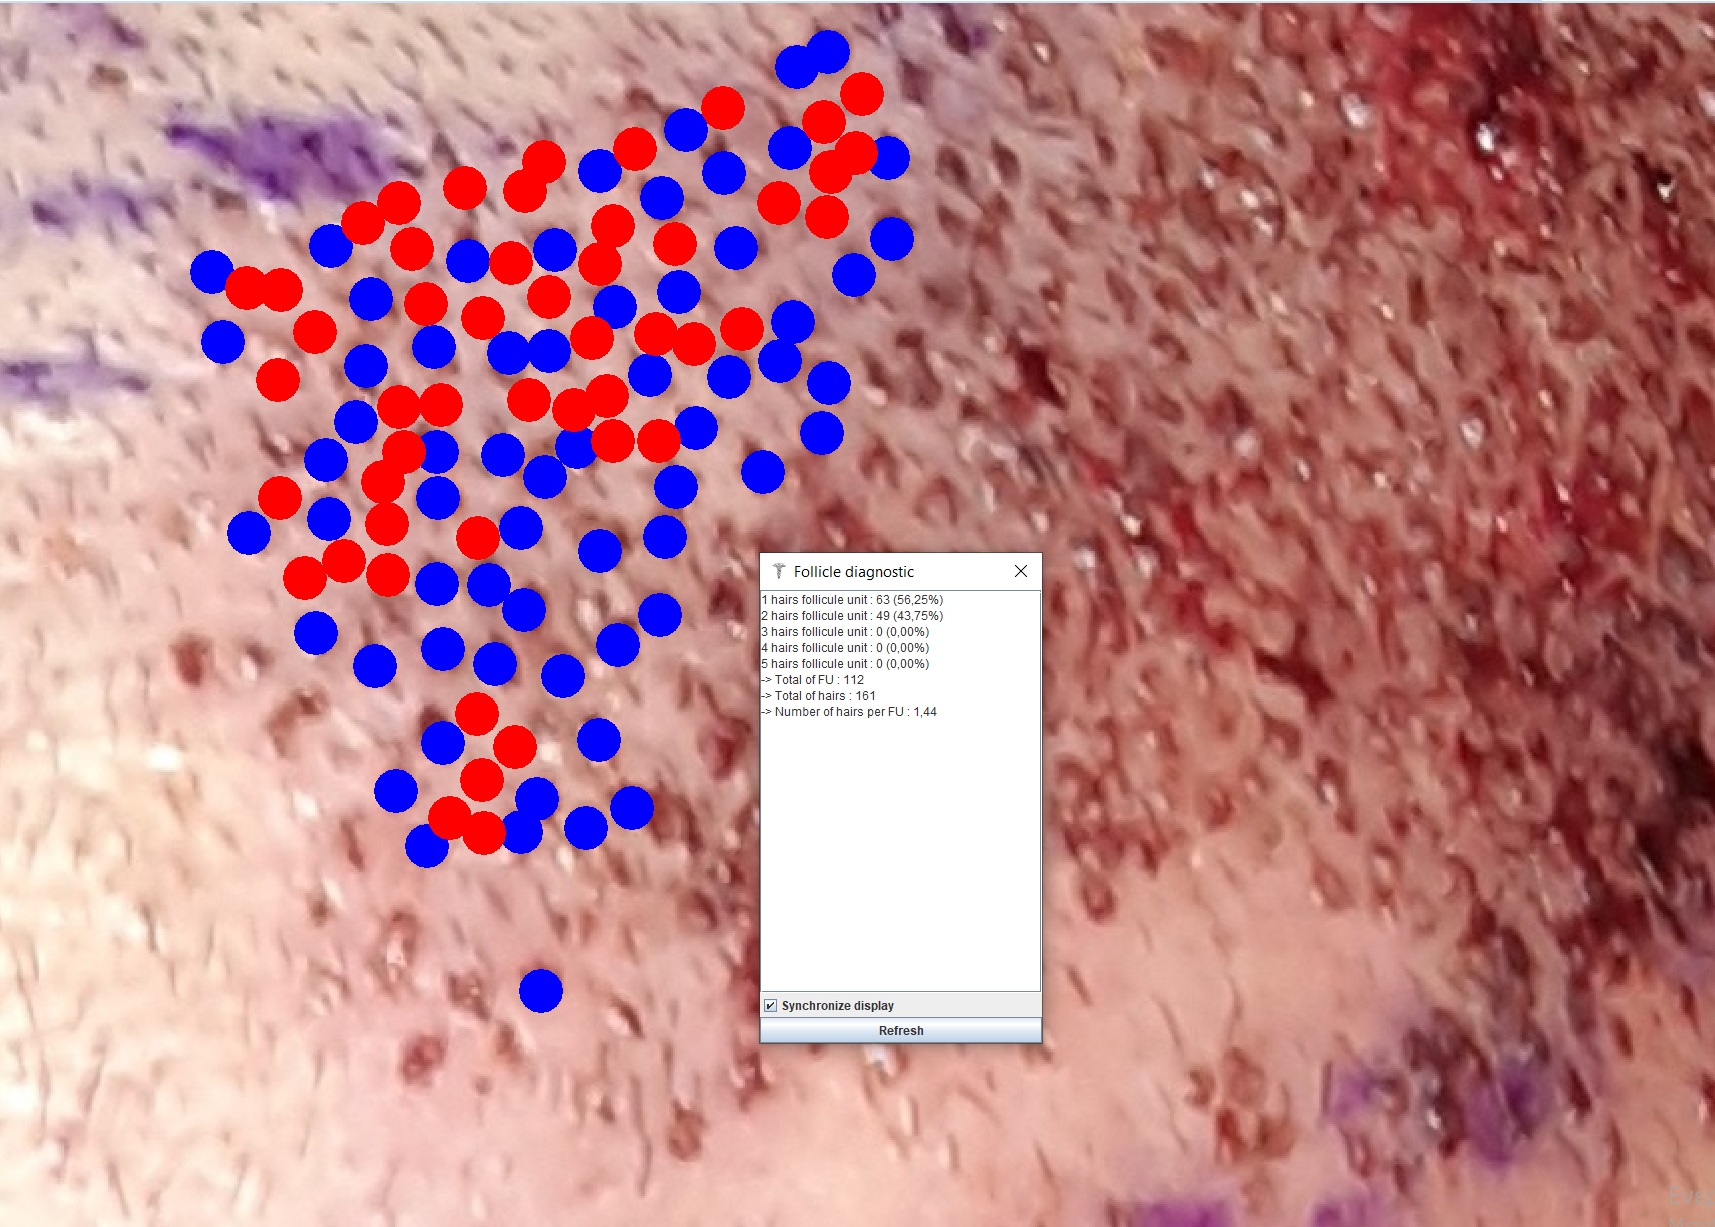1715x1227 pixels.
Task: Select the topmost red follicle marker
Action: (862, 93)
